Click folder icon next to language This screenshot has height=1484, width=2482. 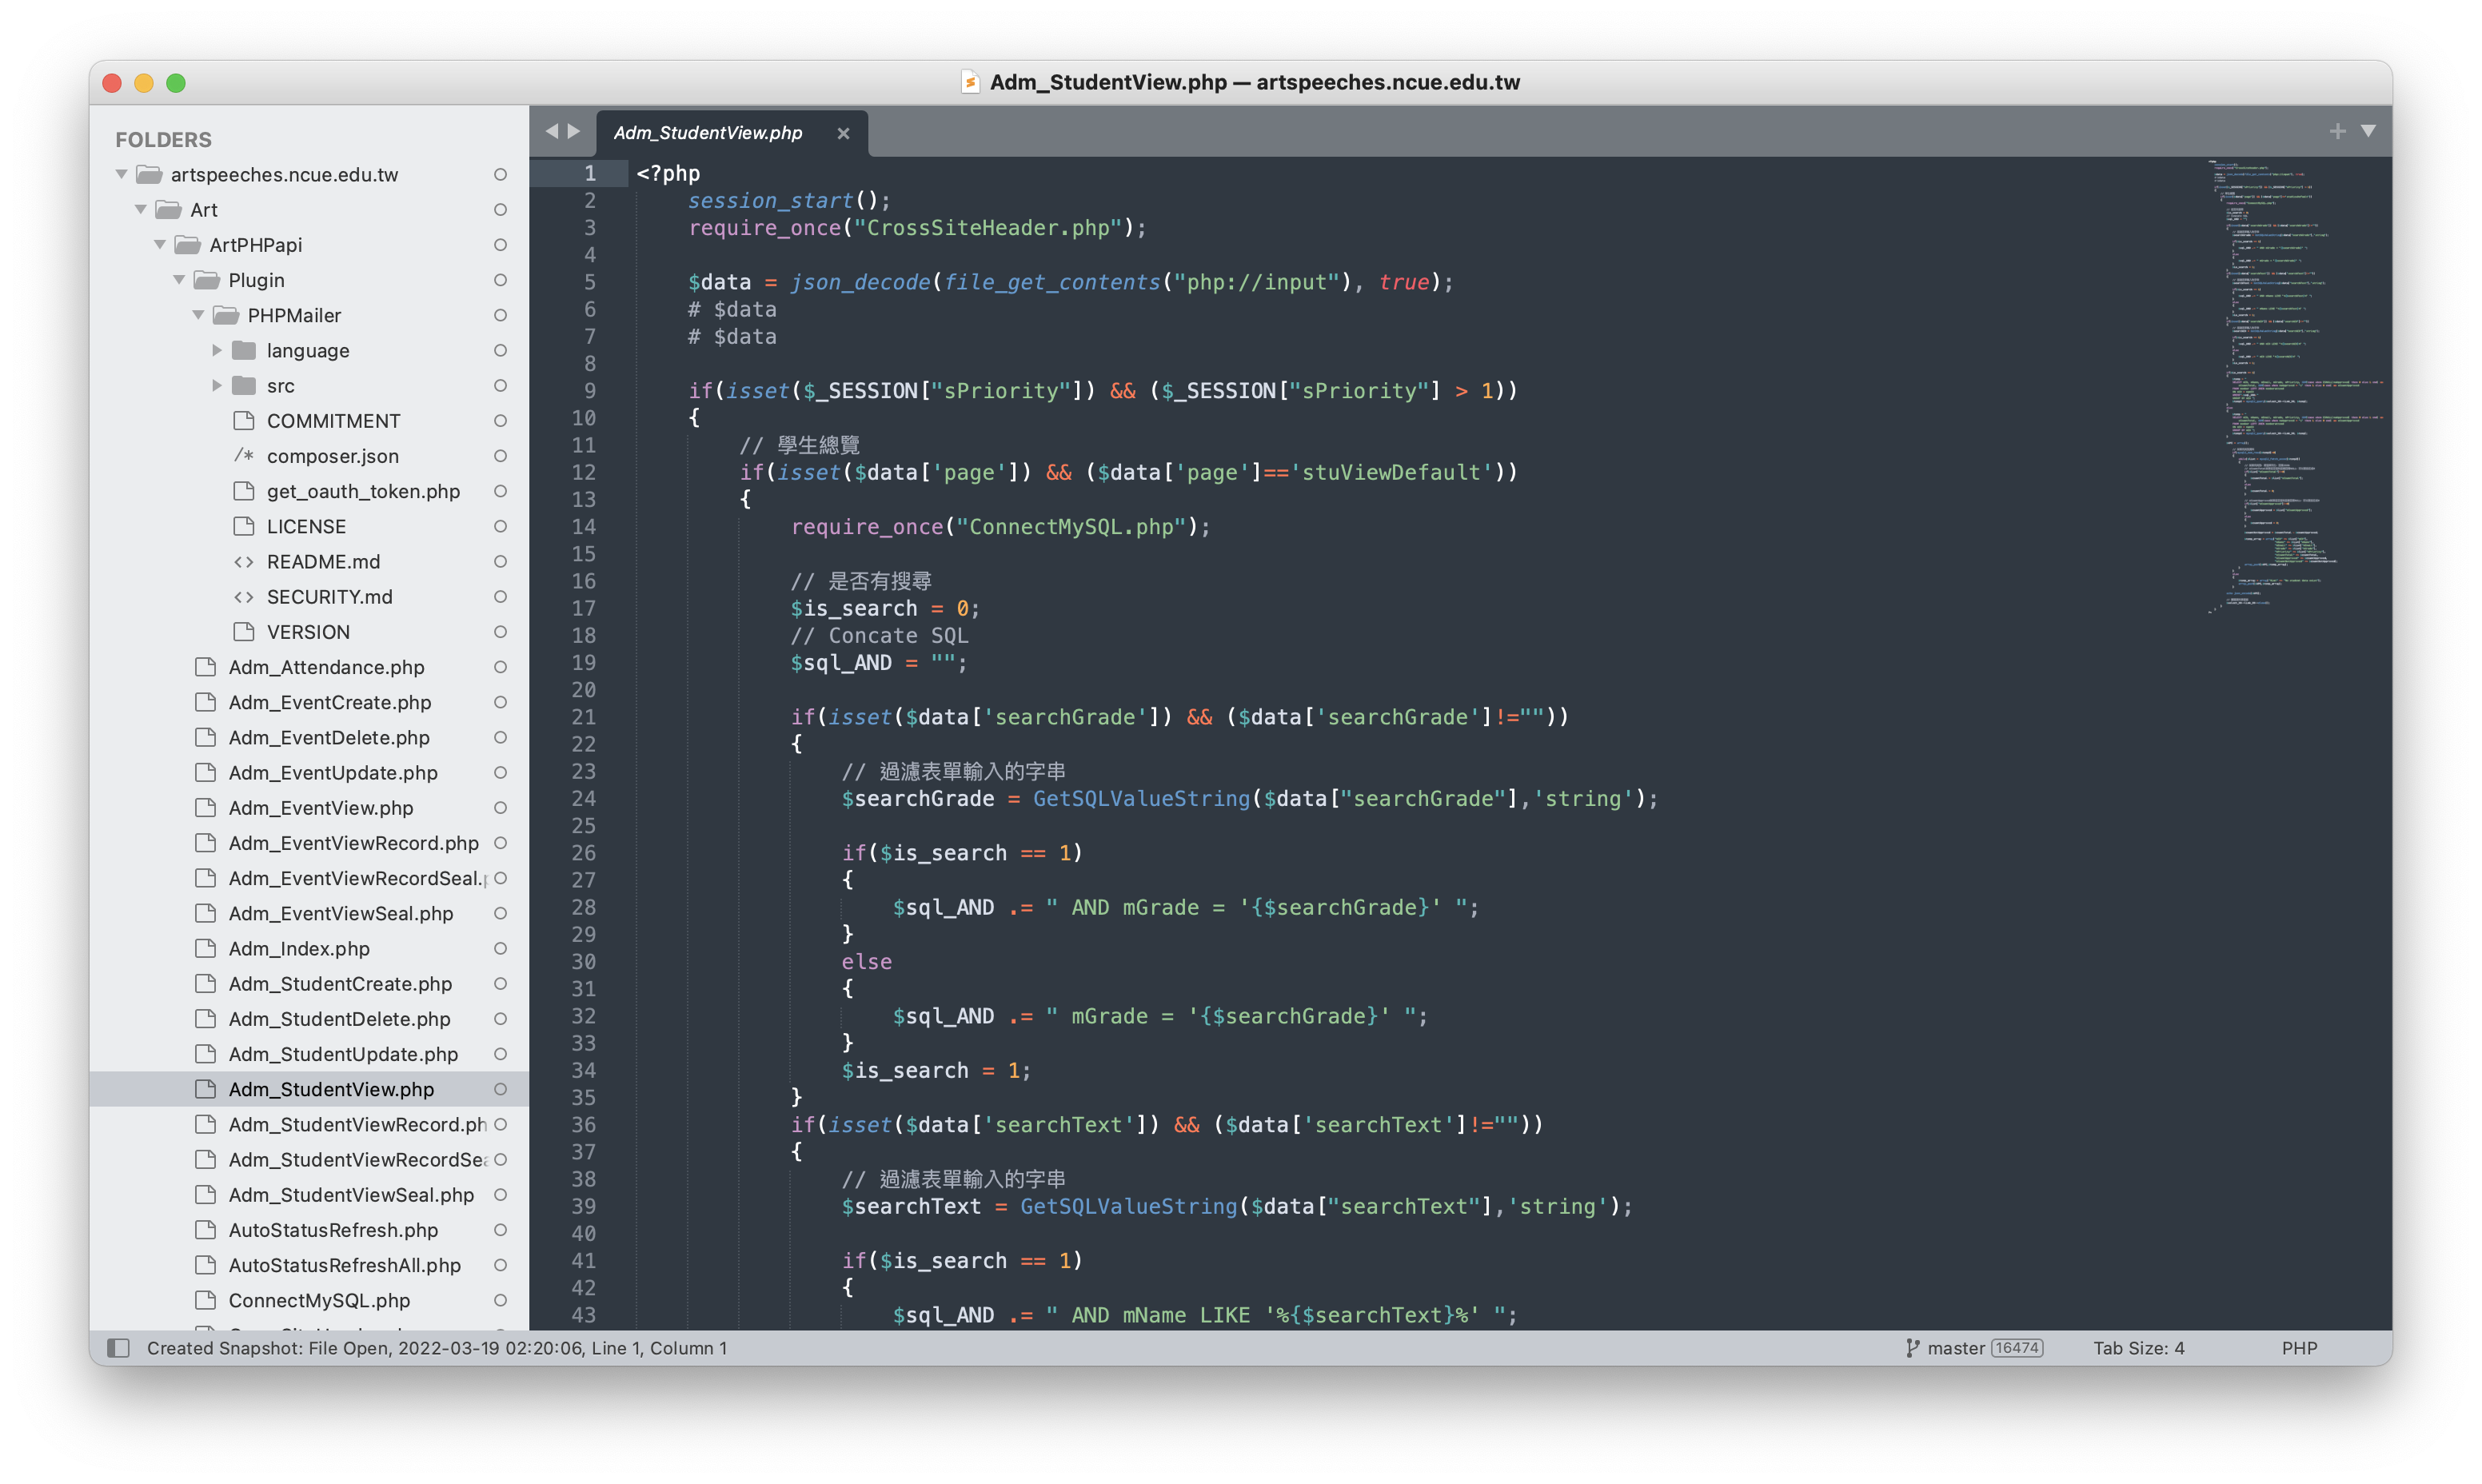(x=244, y=350)
